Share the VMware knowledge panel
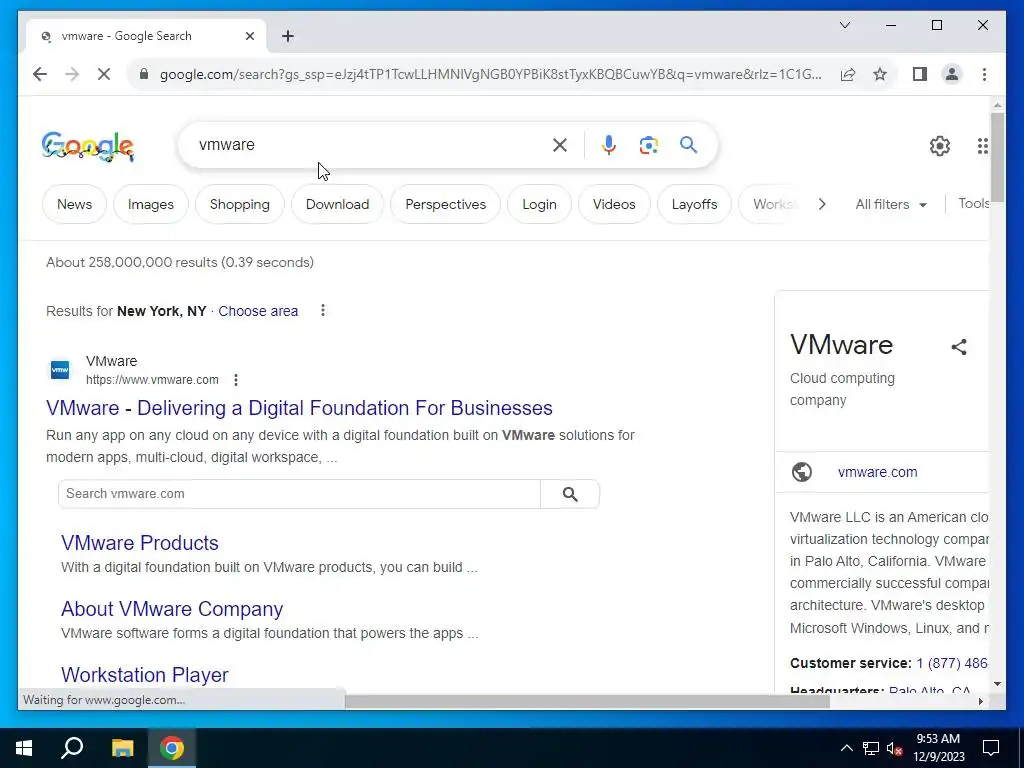This screenshot has height=768, width=1024. 959,347
